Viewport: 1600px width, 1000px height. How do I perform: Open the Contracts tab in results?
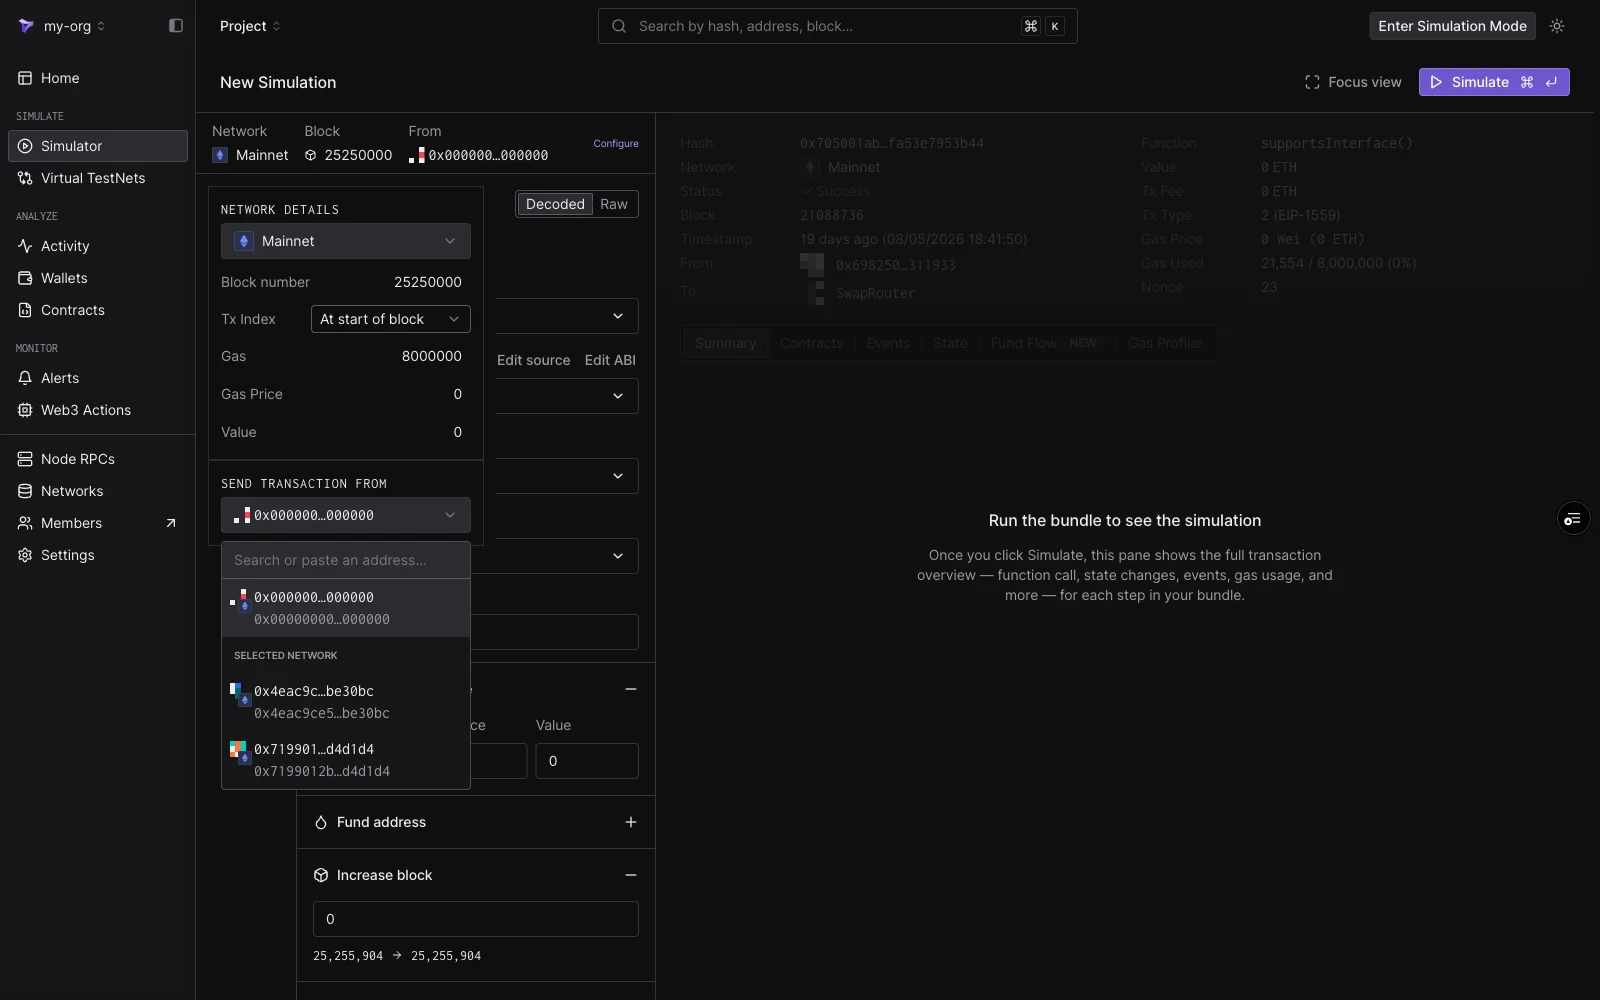[x=811, y=343]
